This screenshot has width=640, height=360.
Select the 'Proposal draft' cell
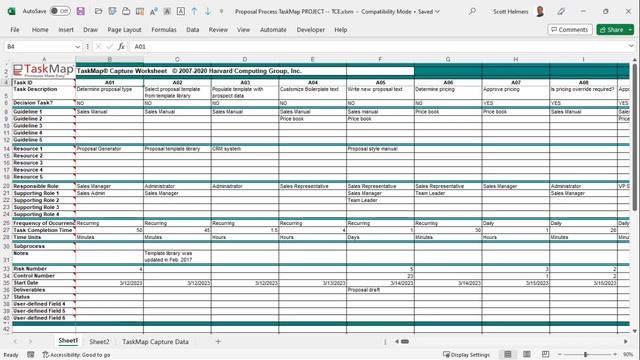point(380,290)
